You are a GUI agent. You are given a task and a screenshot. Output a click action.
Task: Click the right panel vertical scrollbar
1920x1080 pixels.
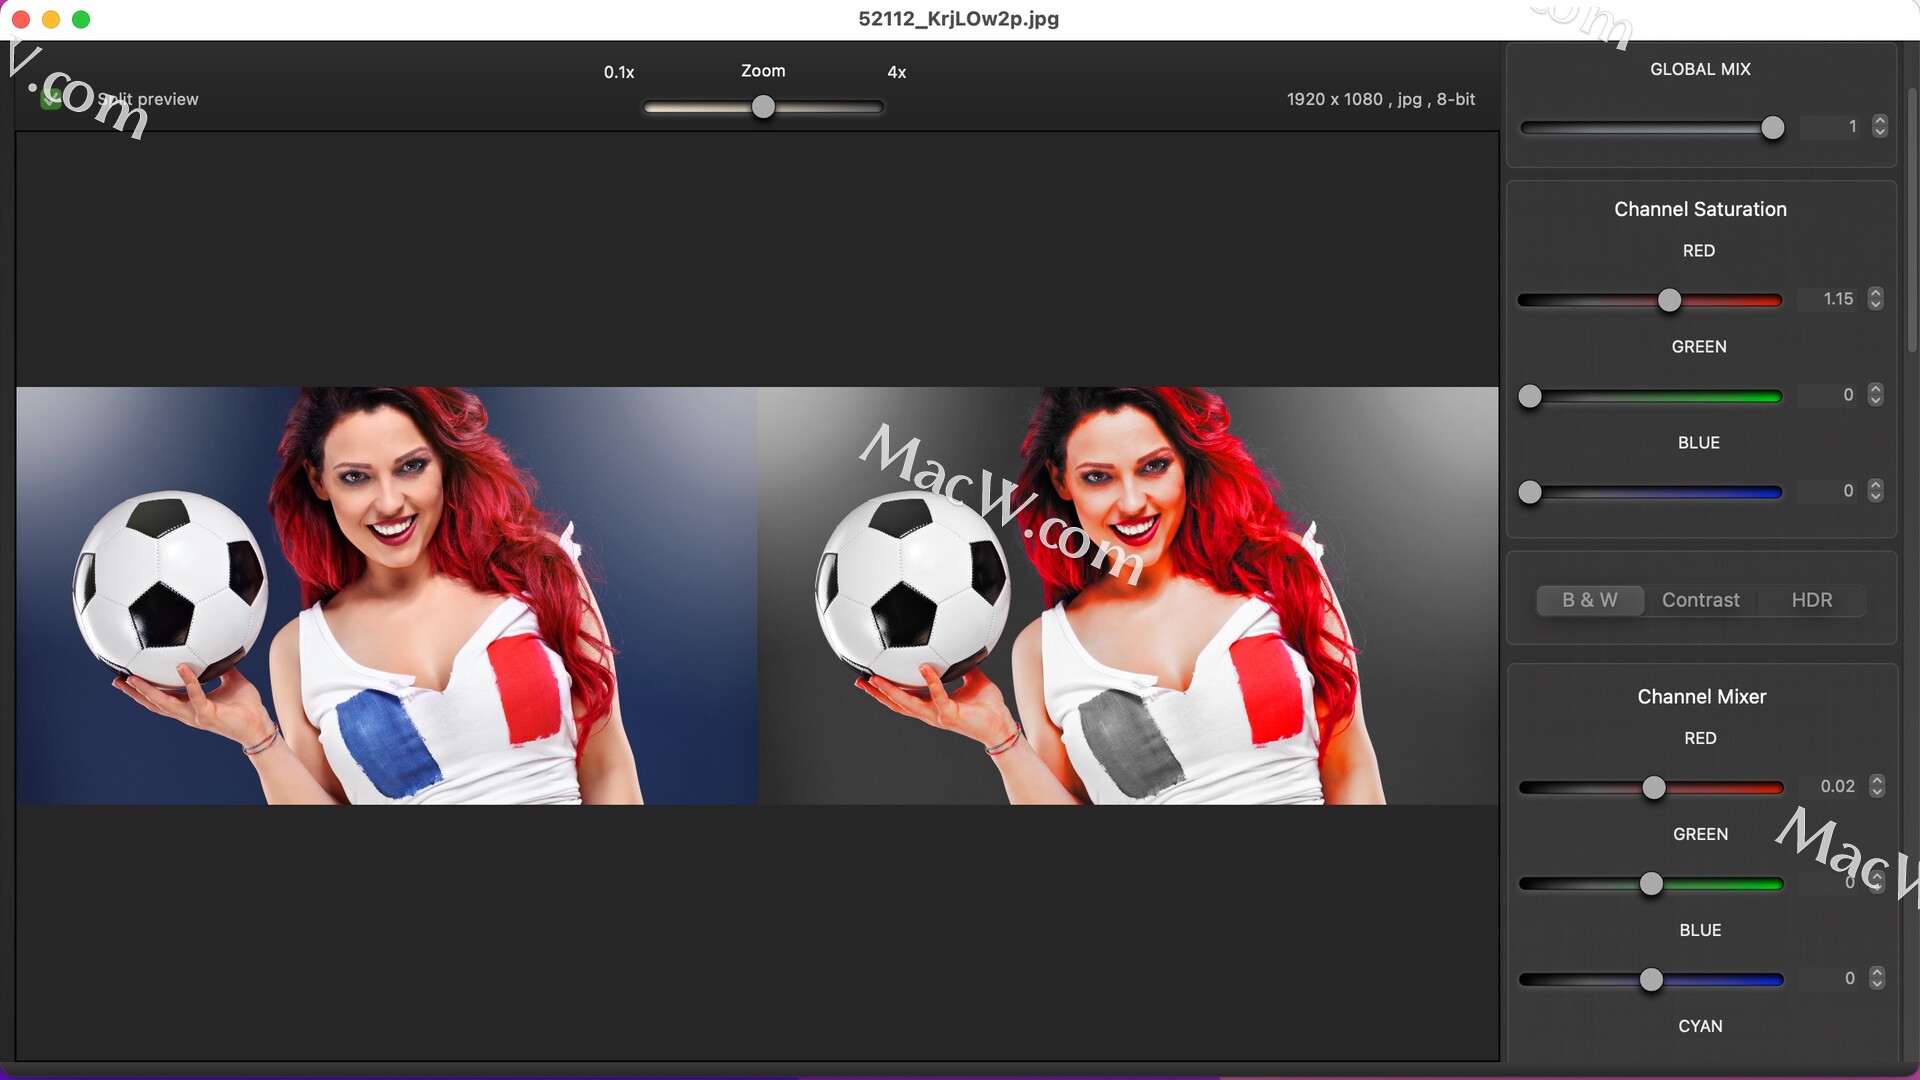pos(1911,220)
